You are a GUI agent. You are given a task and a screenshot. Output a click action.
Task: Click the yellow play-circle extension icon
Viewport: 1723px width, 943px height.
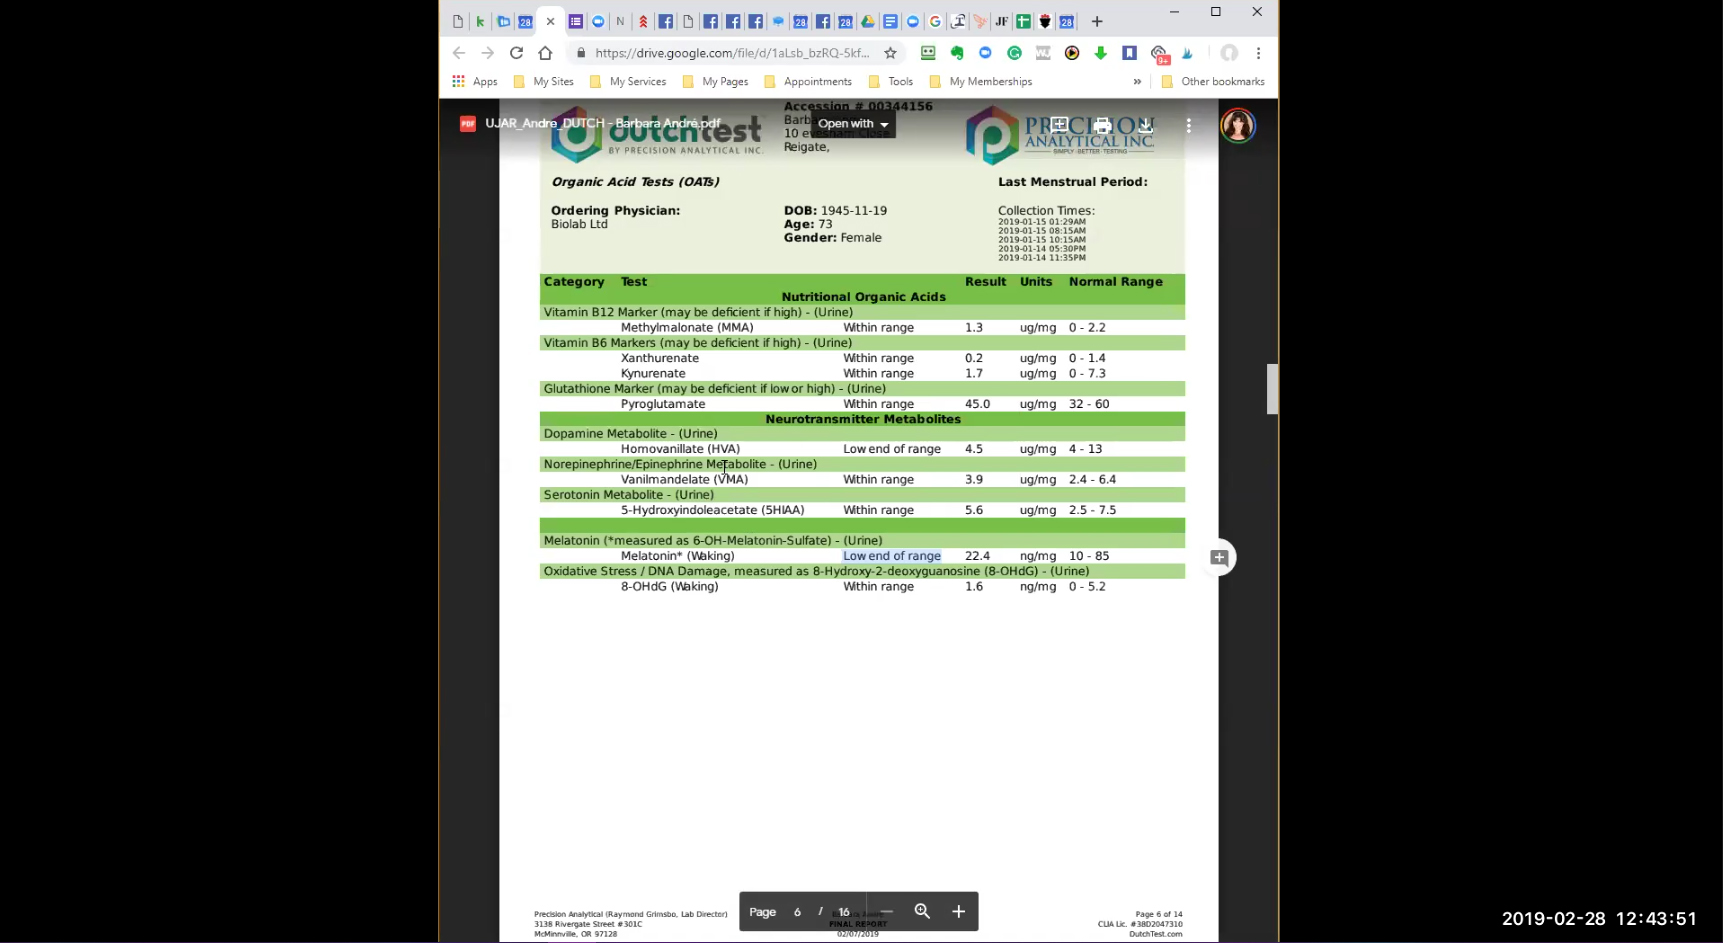[x=1072, y=53]
